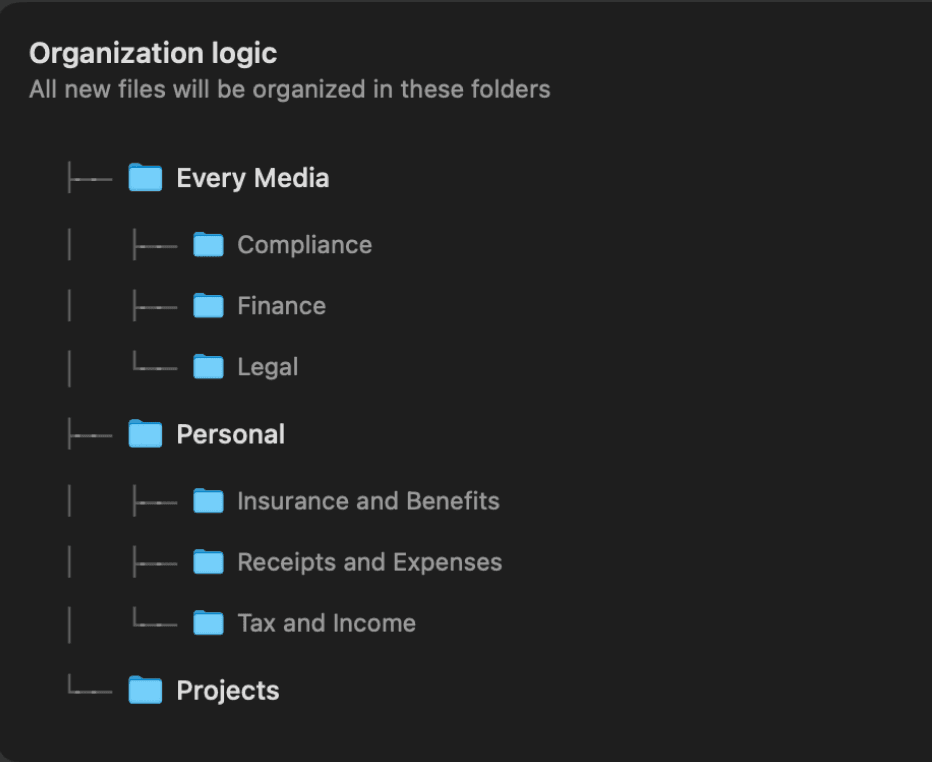932x762 pixels.
Task: Choose Tax and Income label
Action: (326, 623)
